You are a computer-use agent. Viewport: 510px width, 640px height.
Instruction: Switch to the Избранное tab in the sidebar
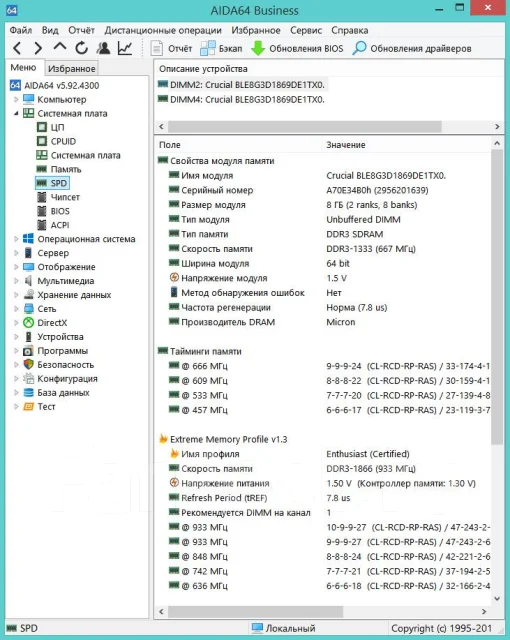71,68
